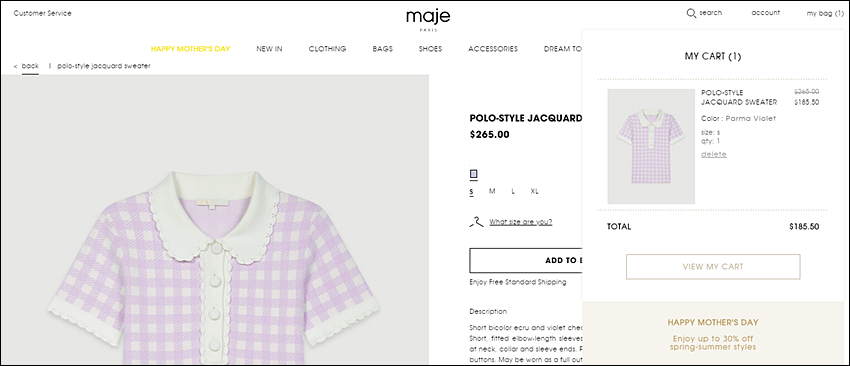Pick size L option
Screen dimensions: 850x366
[x=513, y=191]
